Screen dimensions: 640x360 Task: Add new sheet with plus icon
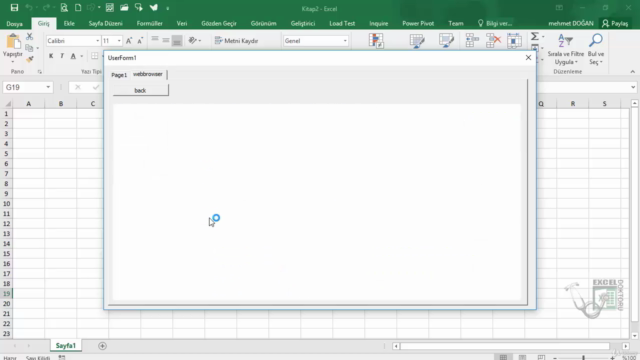click(x=102, y=346)
